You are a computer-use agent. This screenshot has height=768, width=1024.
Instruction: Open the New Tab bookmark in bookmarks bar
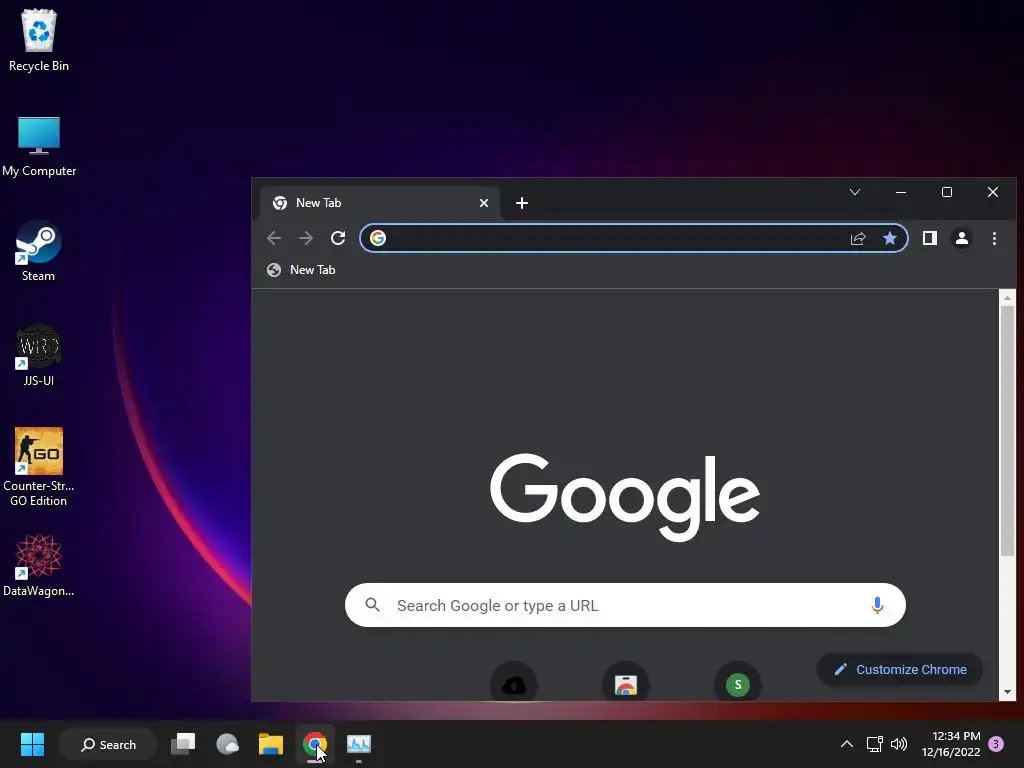[x=301, y=270]
